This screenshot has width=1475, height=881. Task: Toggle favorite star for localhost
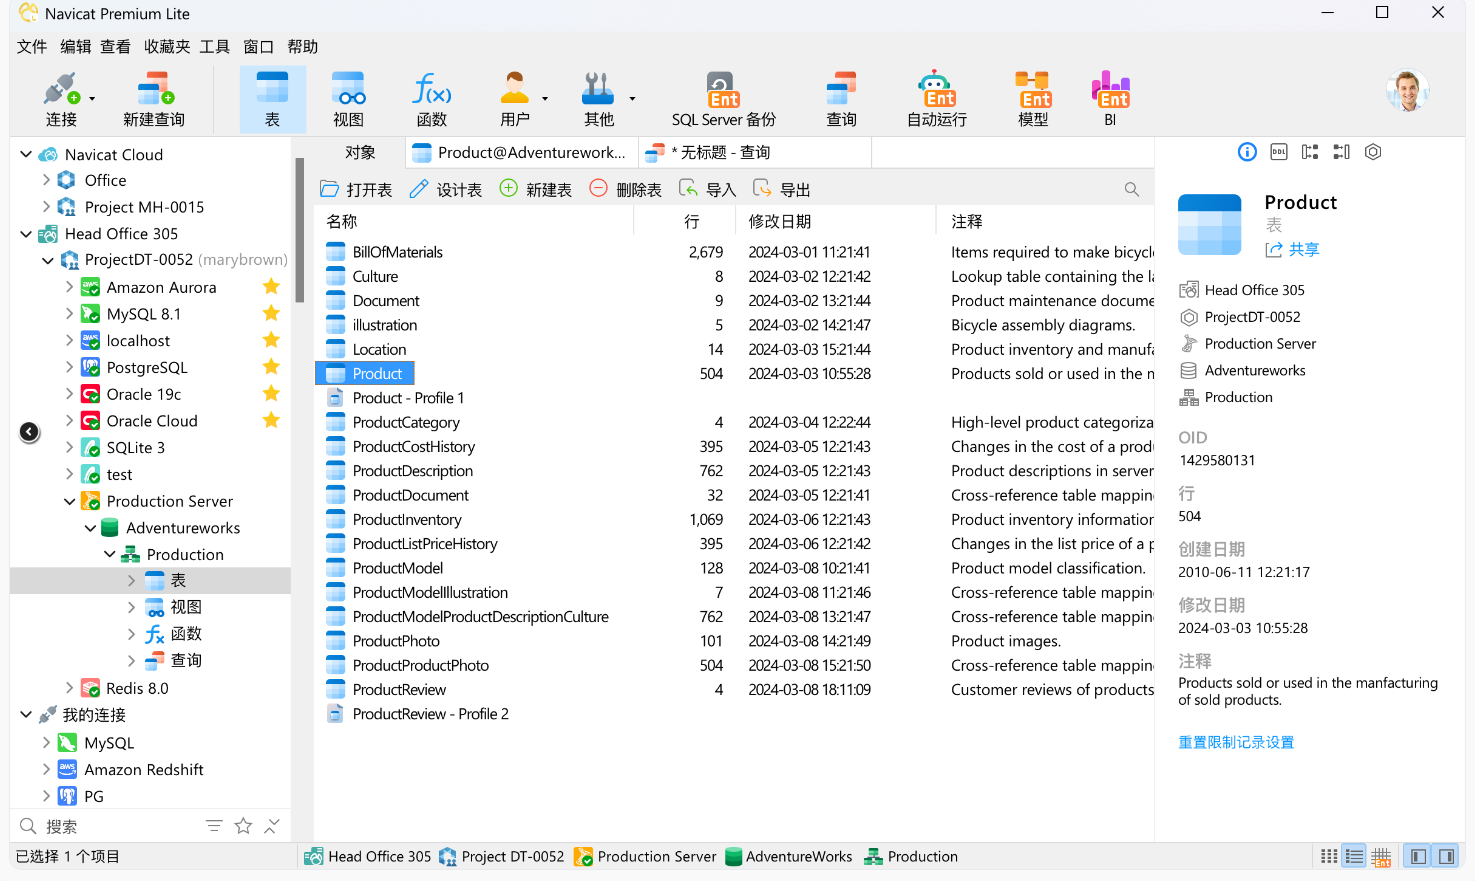point(271,341)
